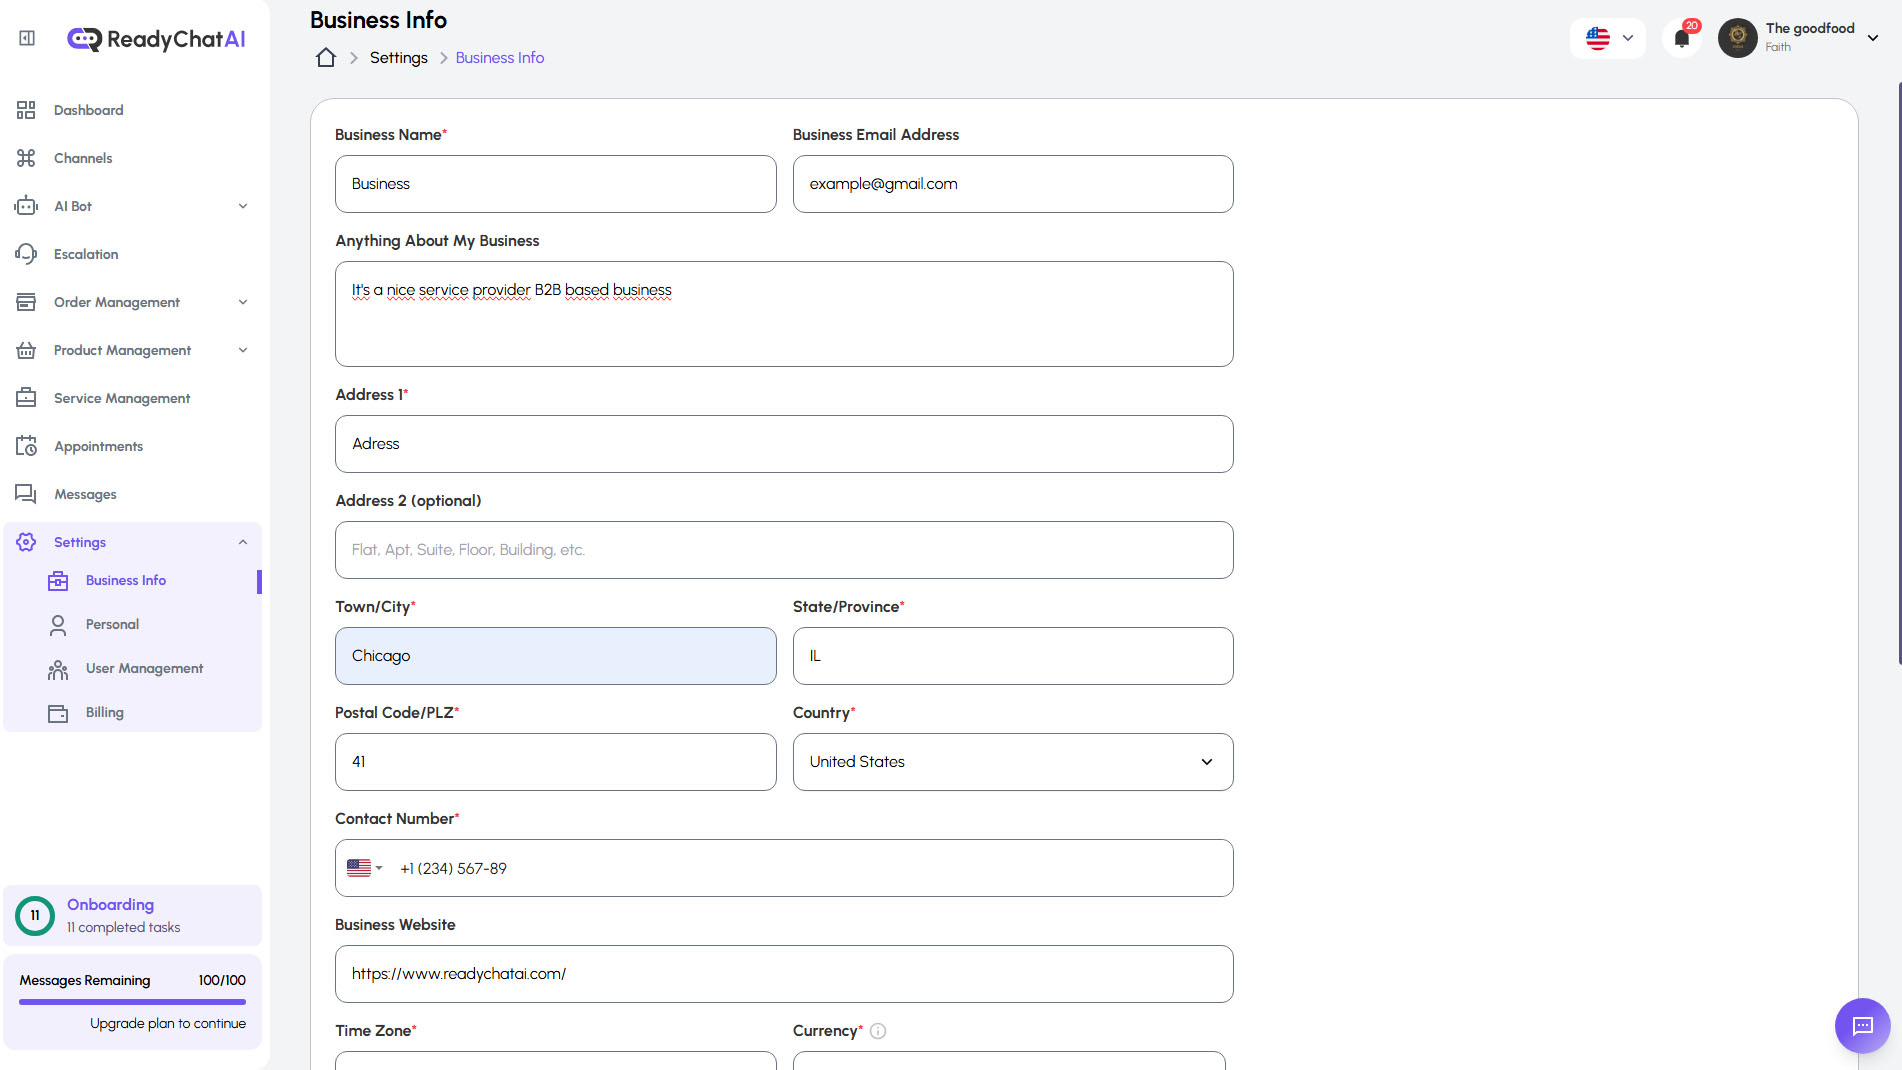Viewport: 1902px width, 1070px height.
Task: Click the Messages Remaining progress bar
Action: pyautogui.click(x=132, y=1001)
